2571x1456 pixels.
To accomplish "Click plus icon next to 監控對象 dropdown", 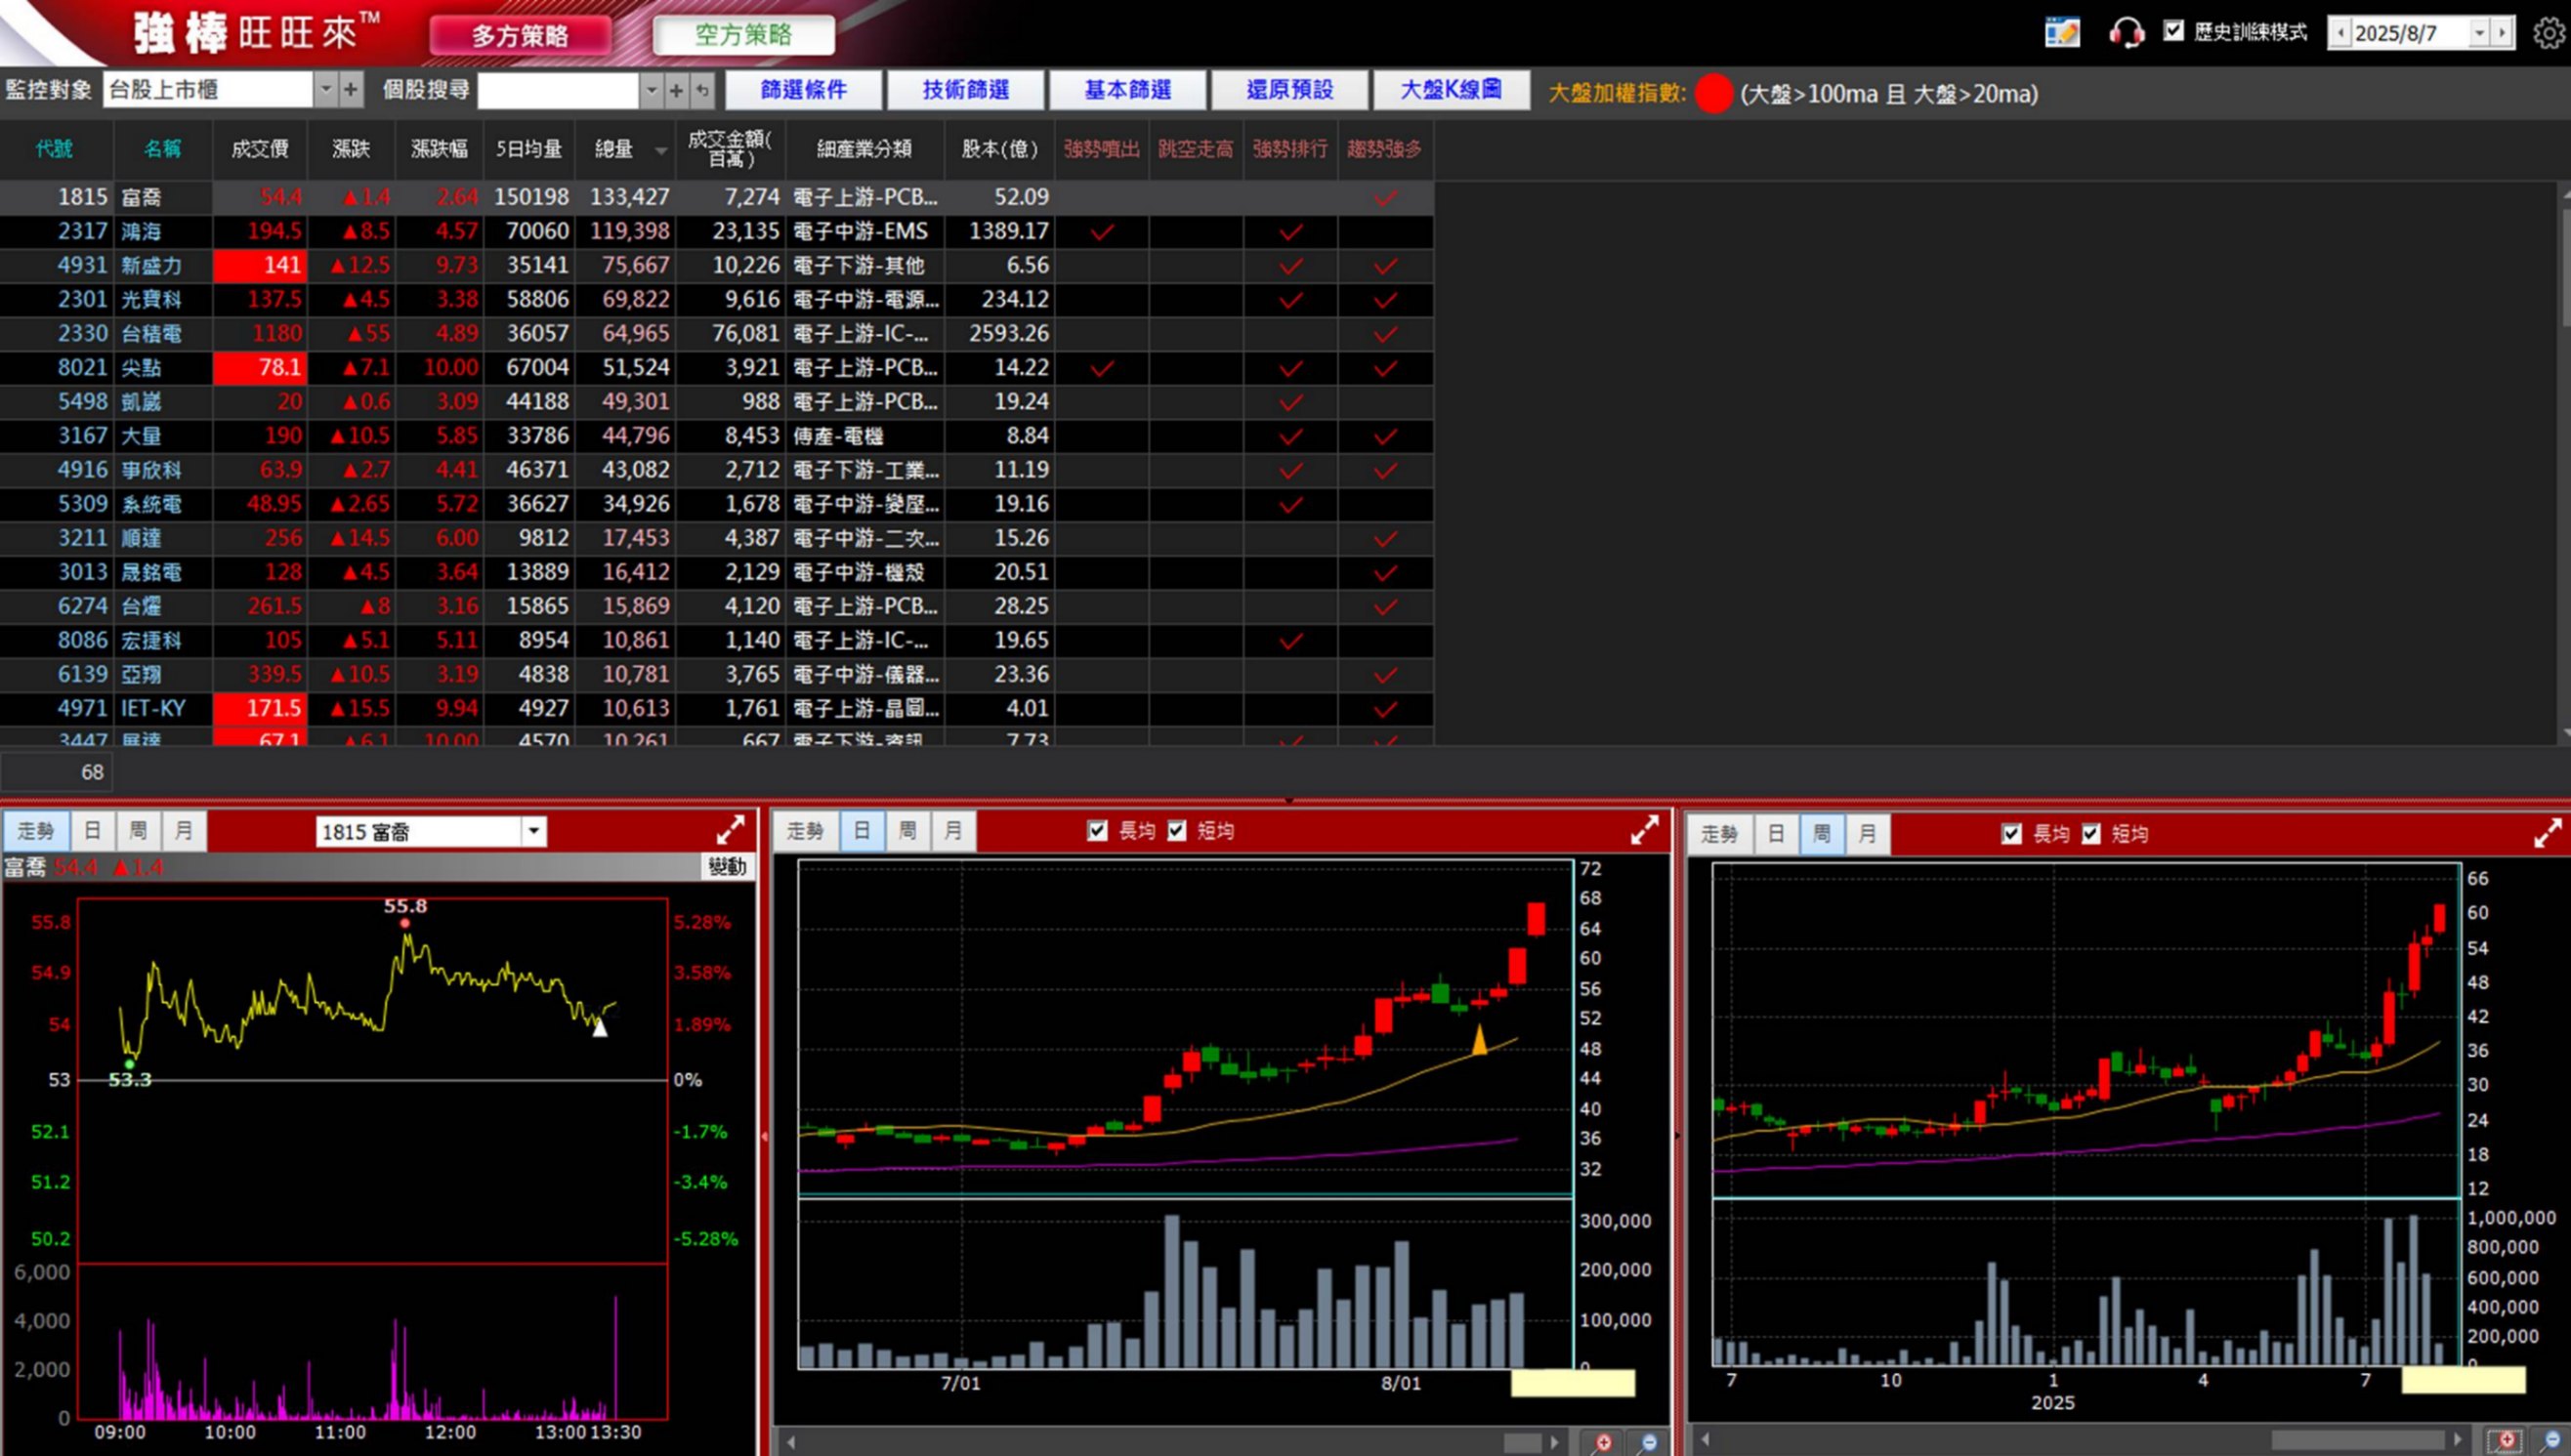I will pos(350,90).
